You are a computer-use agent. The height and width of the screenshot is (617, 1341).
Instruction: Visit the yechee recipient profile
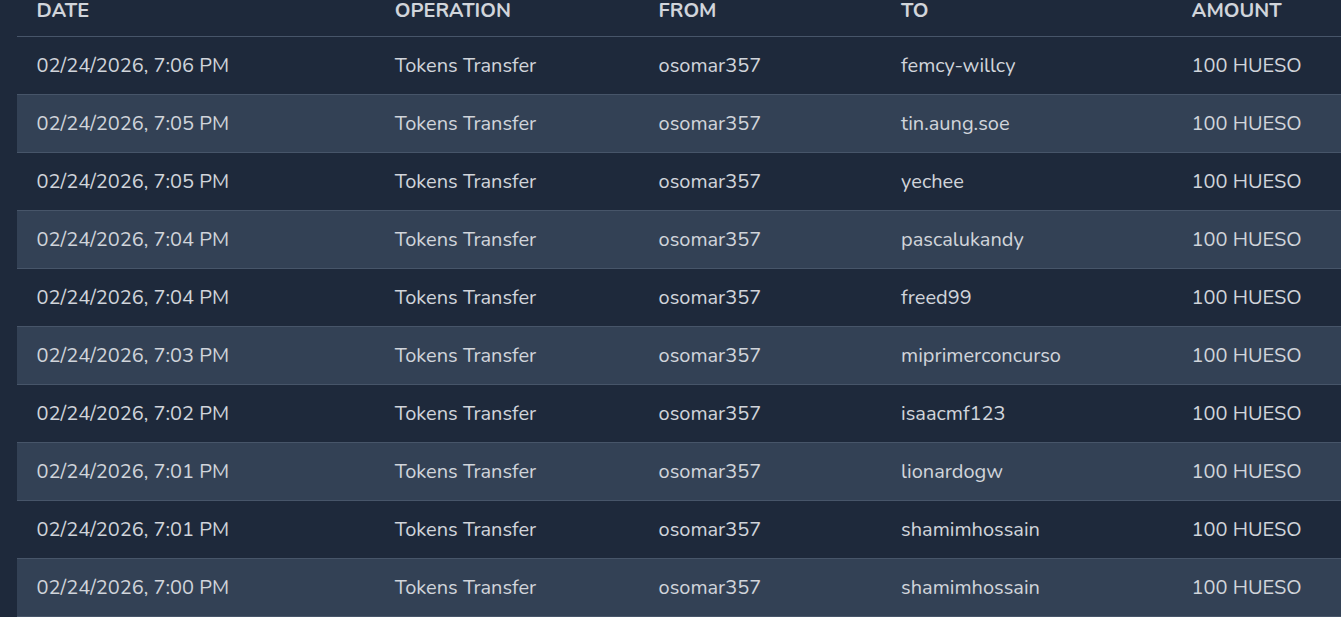click(932, 182)
